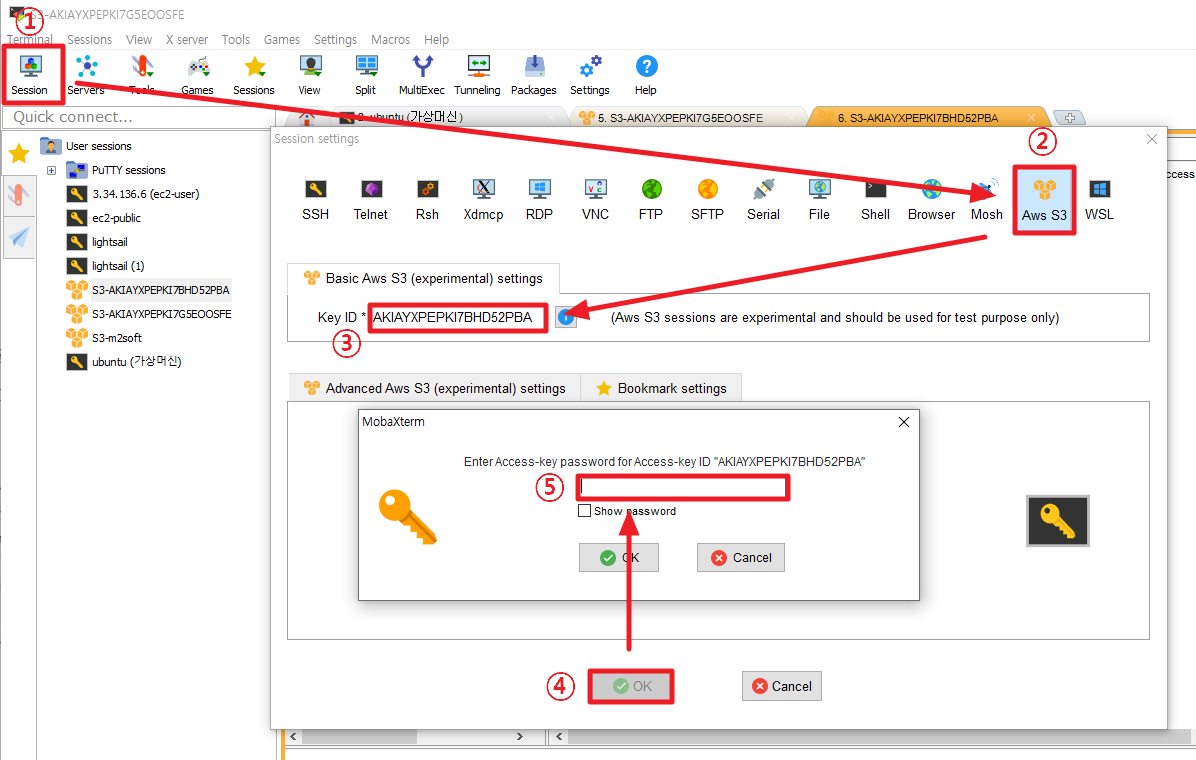Switch to Bookmark settings tab
This screenshot has width=1196, height=760.
point(661,388)
